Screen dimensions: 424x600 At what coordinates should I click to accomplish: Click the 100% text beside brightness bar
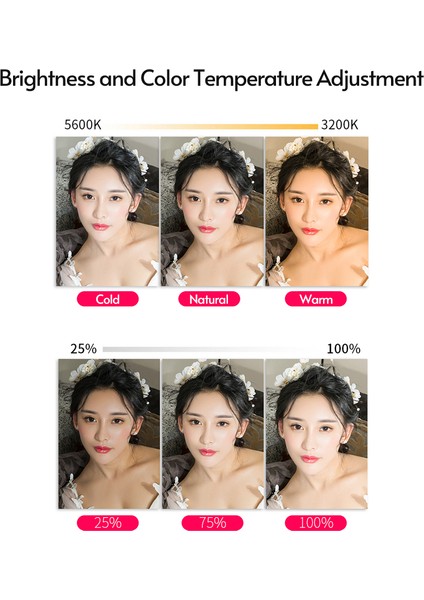coord(344,349)
